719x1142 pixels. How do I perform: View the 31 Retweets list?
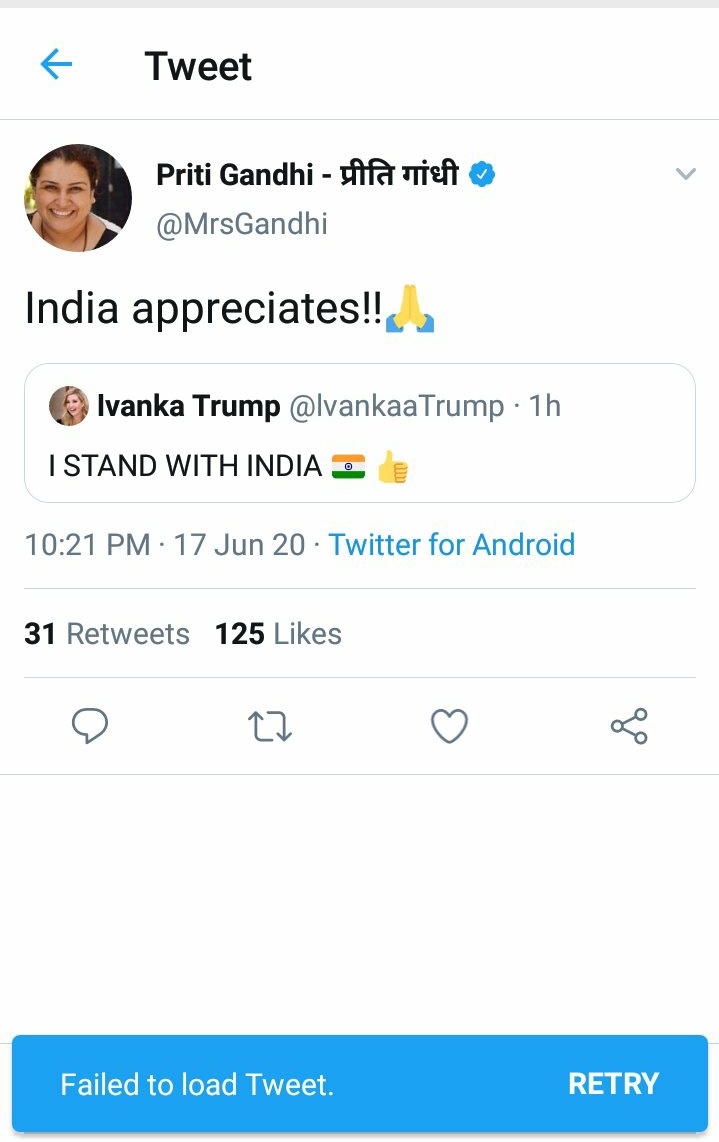(x=107, y=634)
